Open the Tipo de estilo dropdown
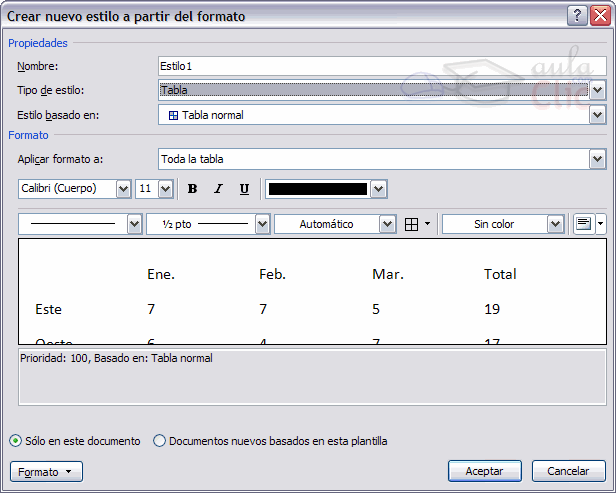The image size is (616, 493). coord(598,90)
